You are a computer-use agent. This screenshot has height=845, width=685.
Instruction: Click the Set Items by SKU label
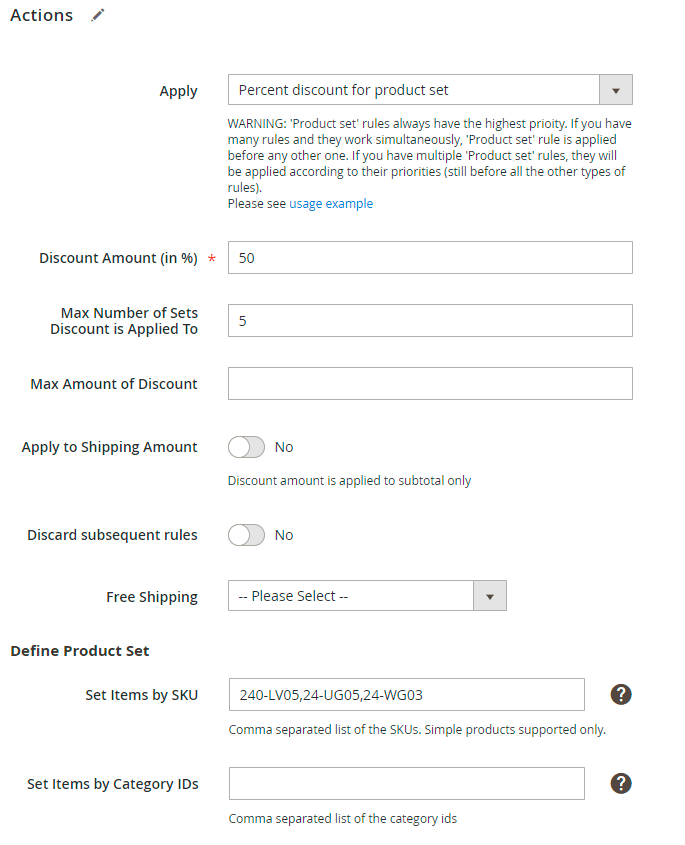[141, 695]
